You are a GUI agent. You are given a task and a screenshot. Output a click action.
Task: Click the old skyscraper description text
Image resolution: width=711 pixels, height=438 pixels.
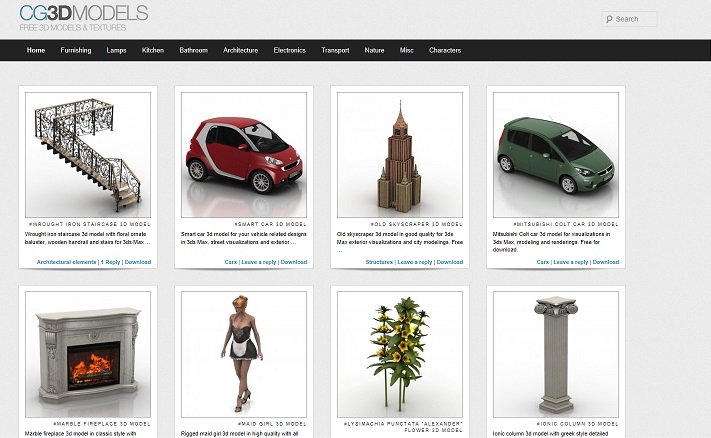(x=399, y=242)
